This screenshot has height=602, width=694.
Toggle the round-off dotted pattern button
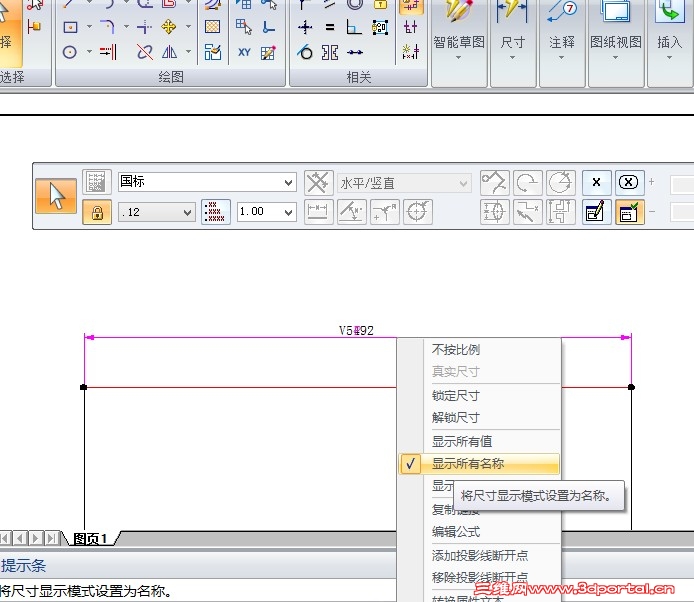point(216,212)
